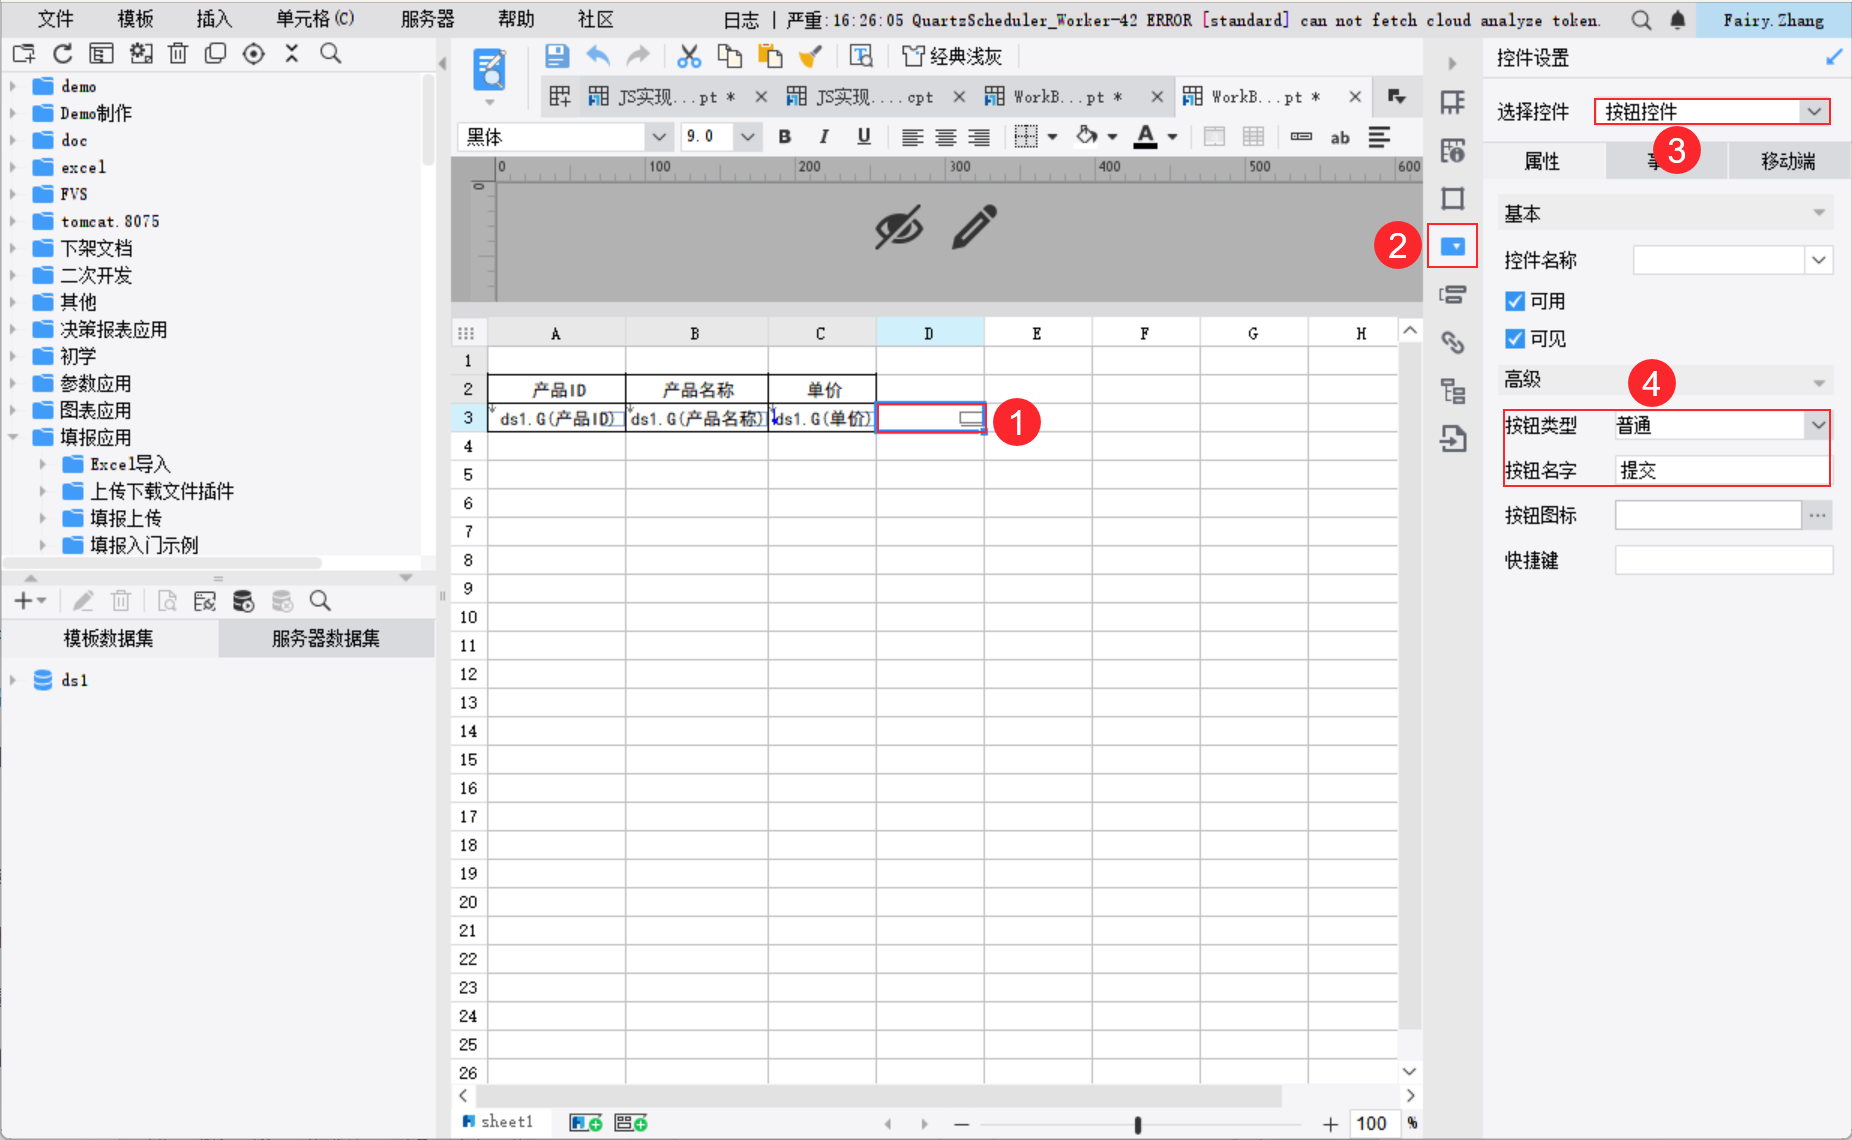Click the font color A swatch
The height and width of the screenshot is (1140, 1852).
[x=1146, y=137]
